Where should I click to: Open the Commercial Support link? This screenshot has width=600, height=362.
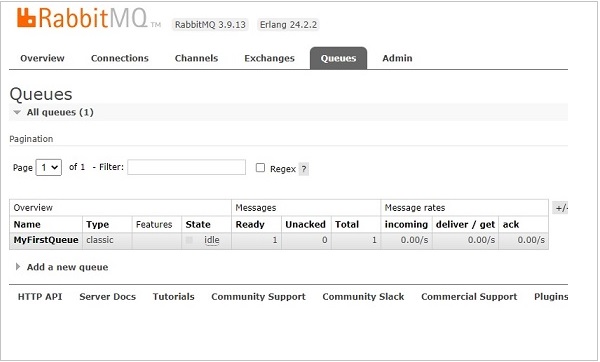coord(469,297)
